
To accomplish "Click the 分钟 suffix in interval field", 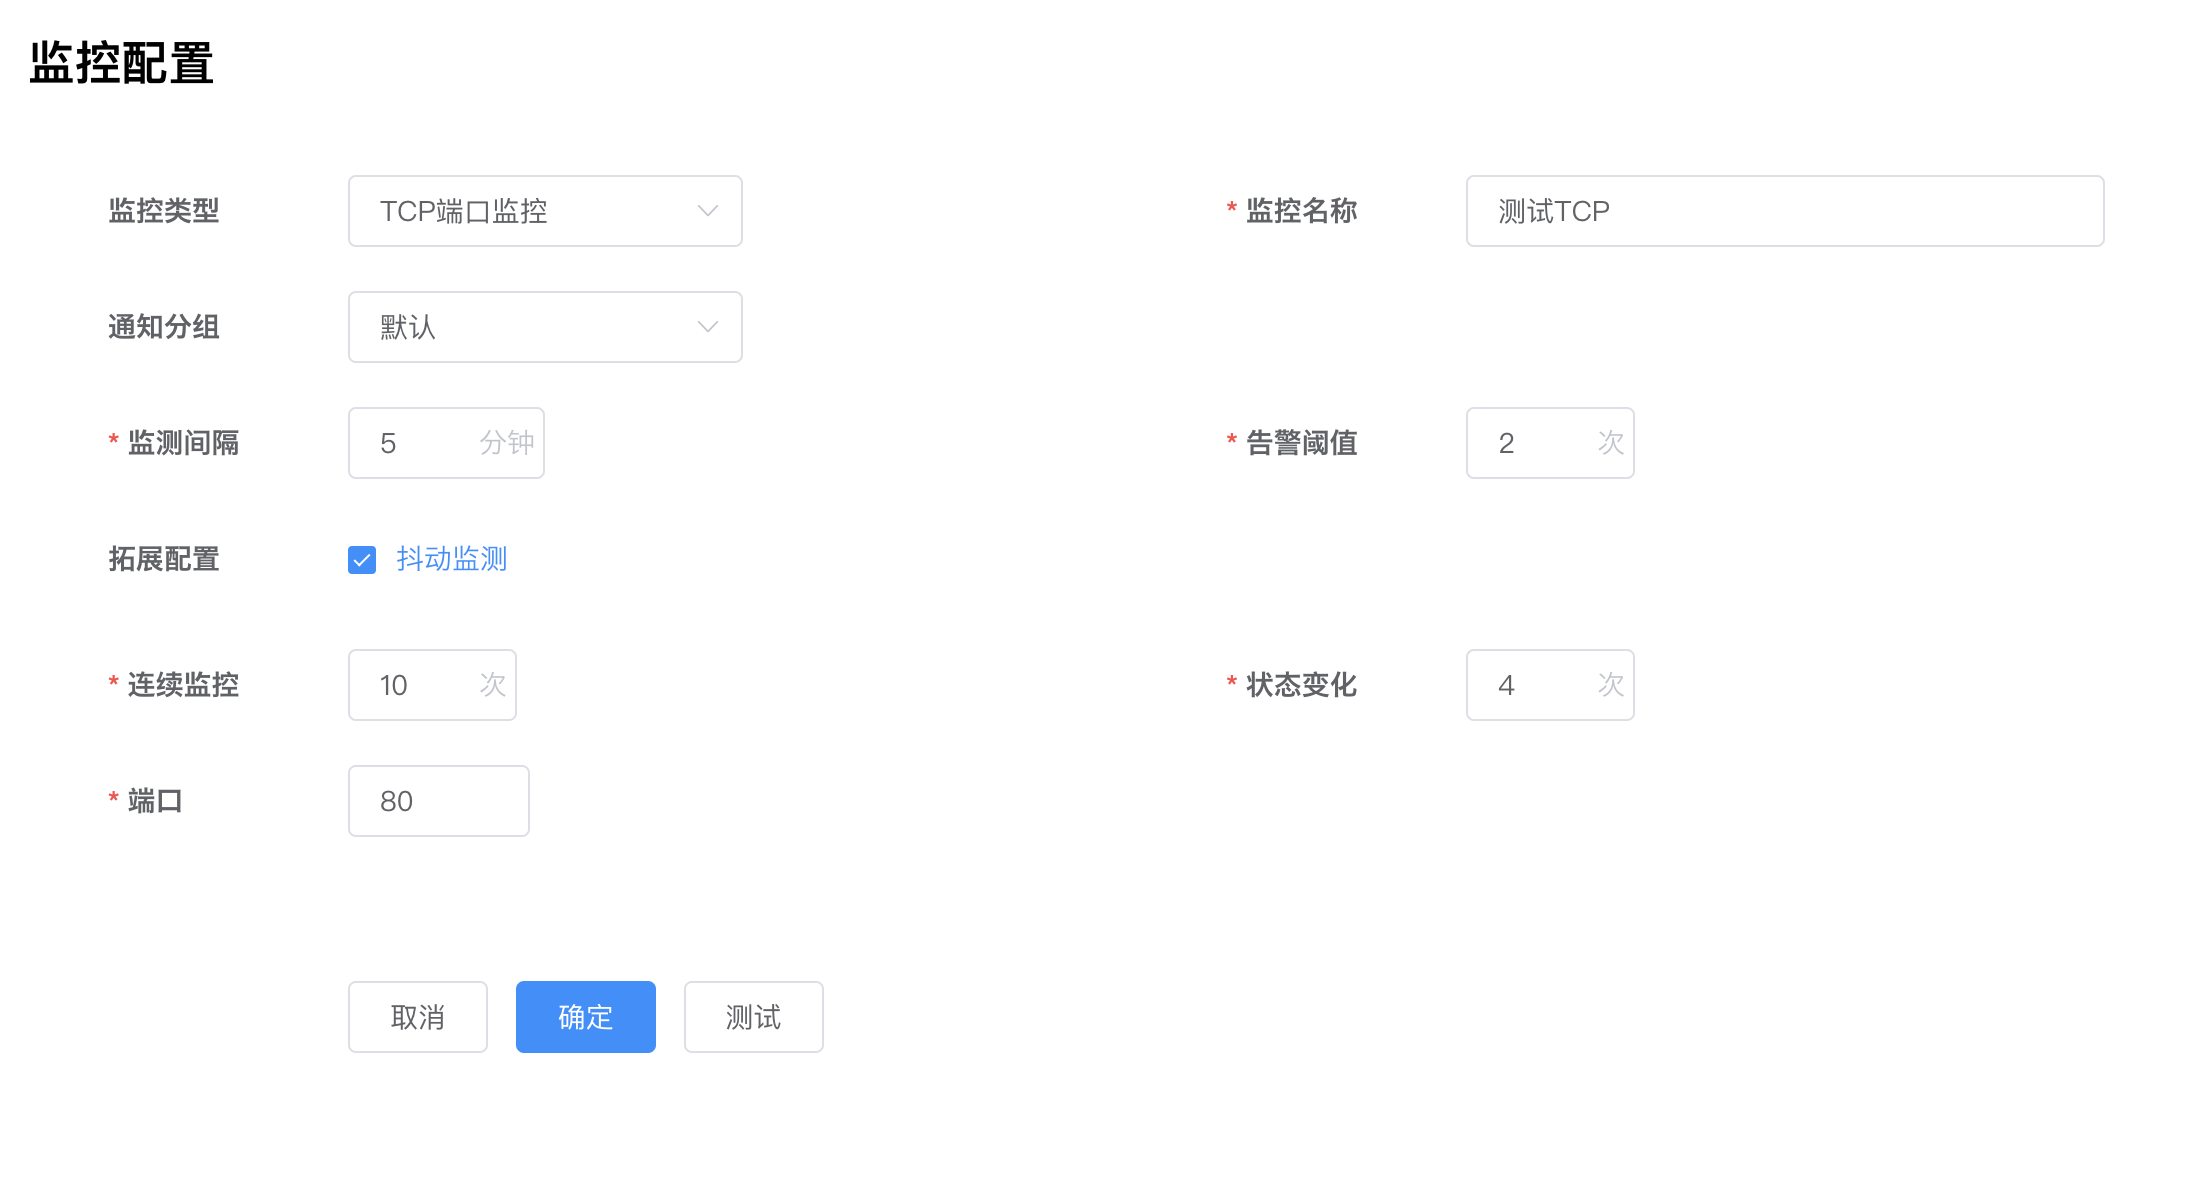I will tap(507, 443).
